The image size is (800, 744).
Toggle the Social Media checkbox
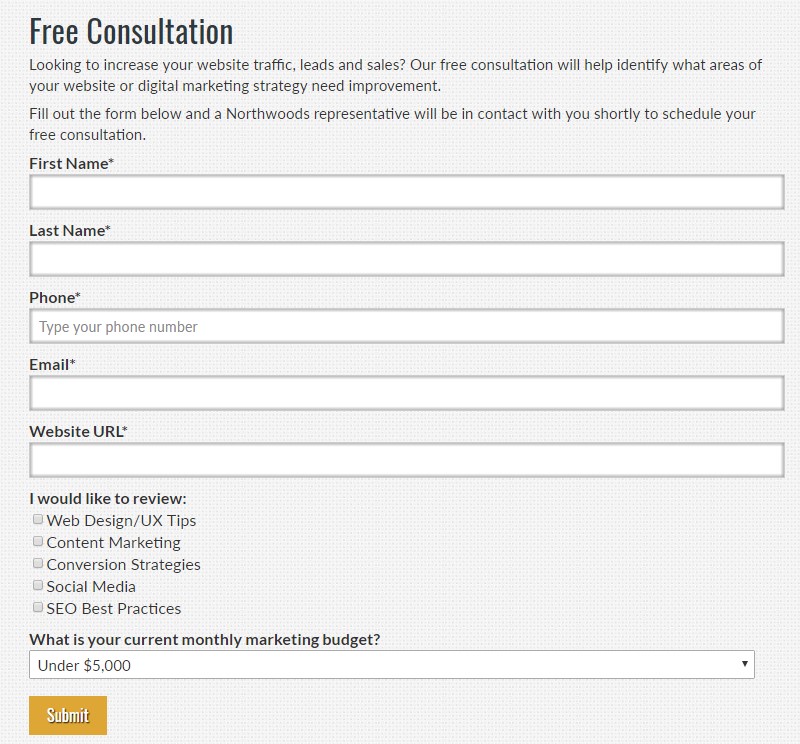pyautogui.click(x=38, y=585)
